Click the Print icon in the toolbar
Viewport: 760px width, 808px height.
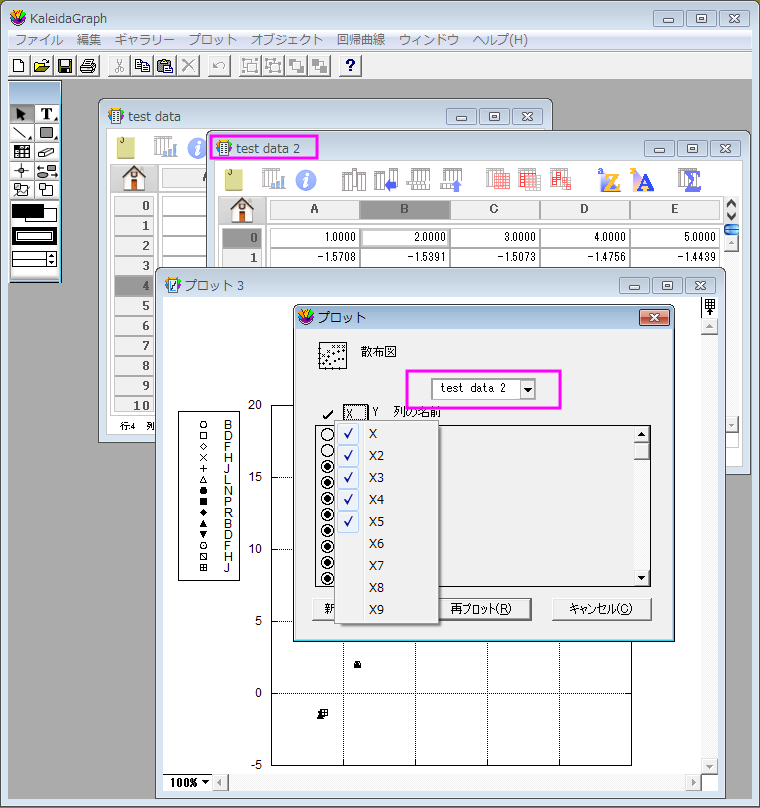(x=88, y=65)
